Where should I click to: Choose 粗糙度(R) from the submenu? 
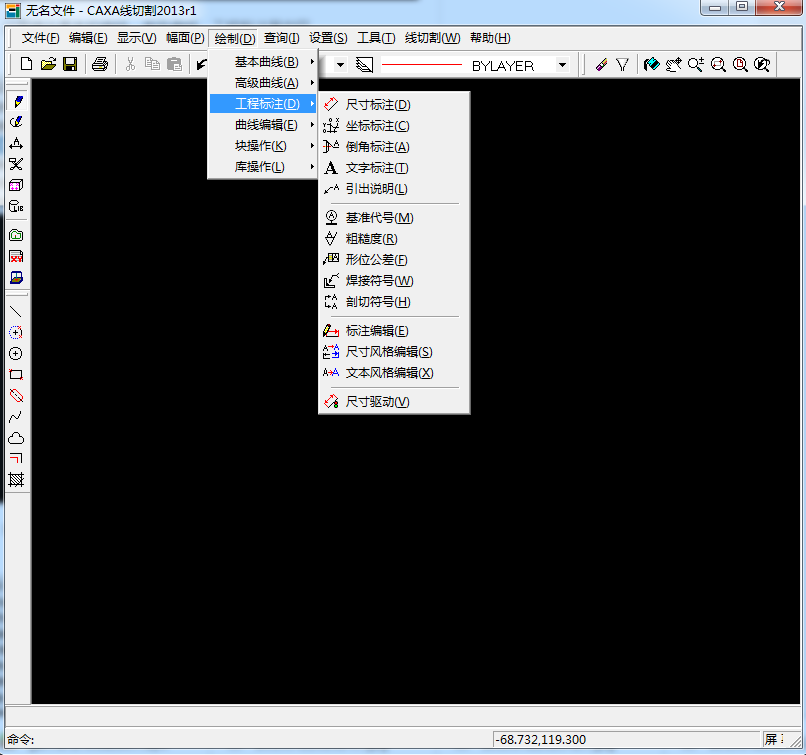pyautogui.click(x=394, y=239)
